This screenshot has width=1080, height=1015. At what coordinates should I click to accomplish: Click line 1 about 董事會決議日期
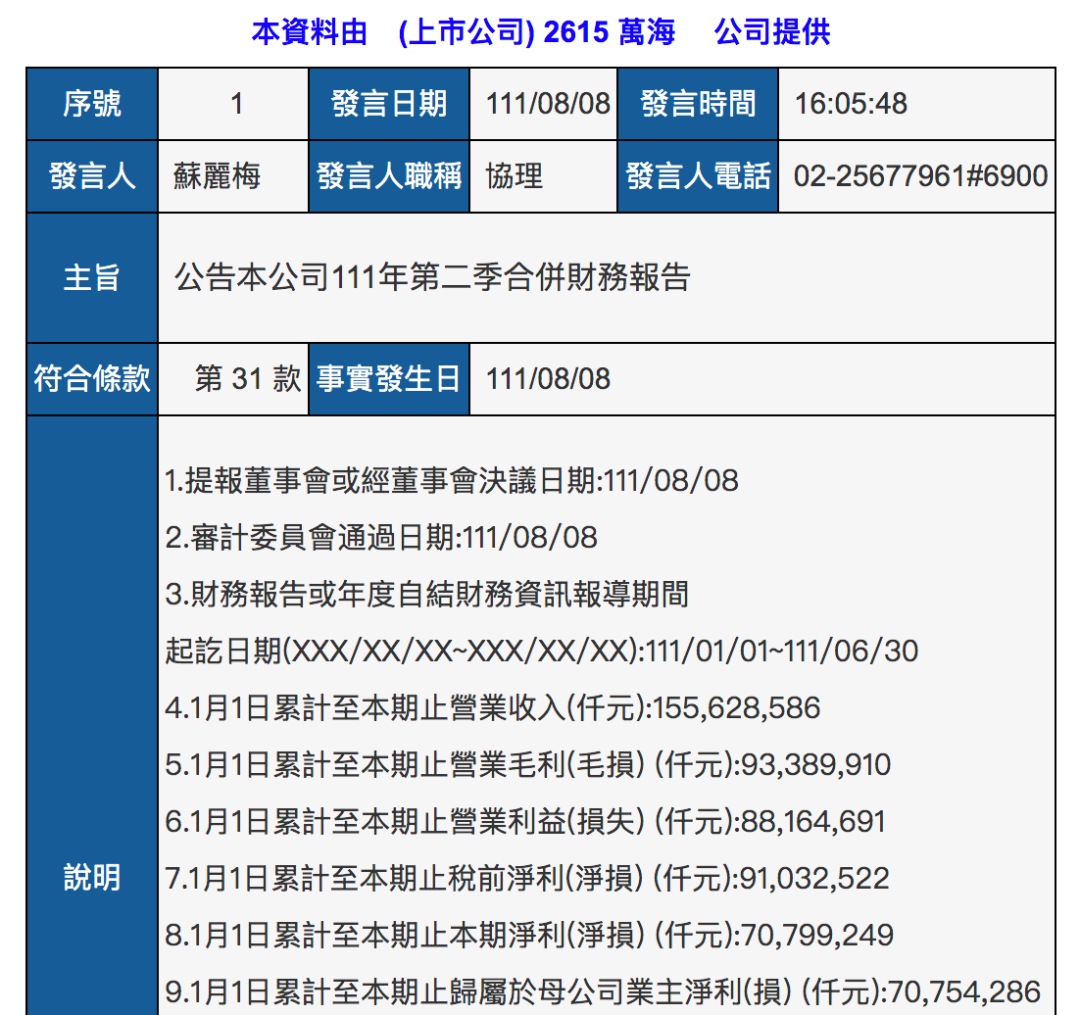(x=452, y=481)
